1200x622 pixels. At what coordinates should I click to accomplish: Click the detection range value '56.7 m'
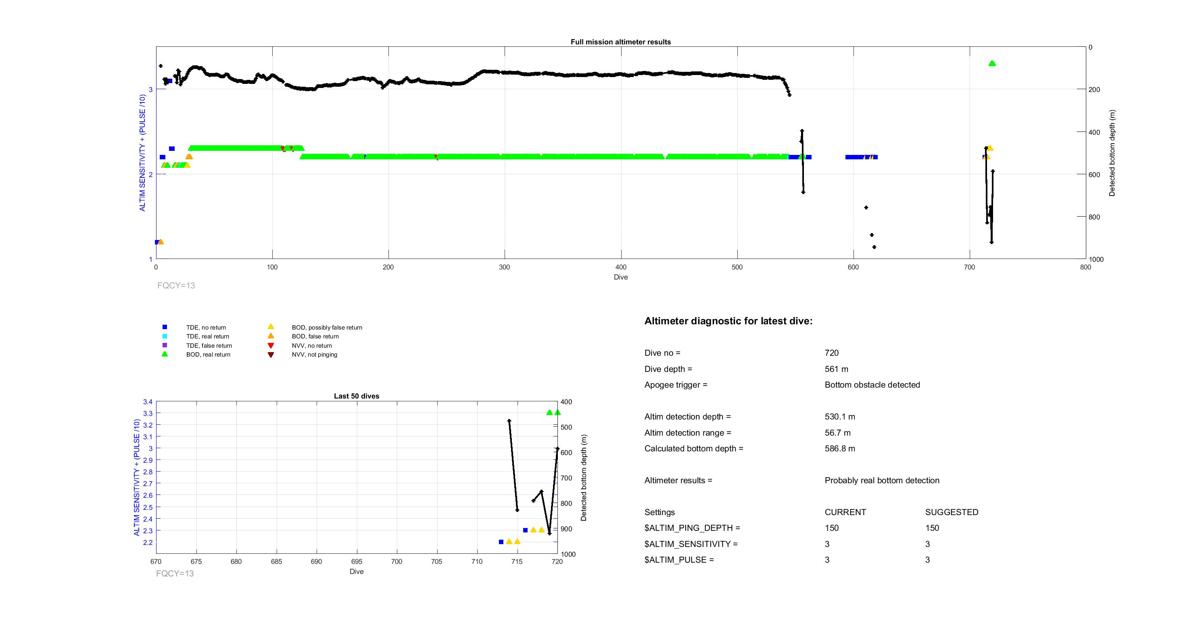(x=838, y=433)
